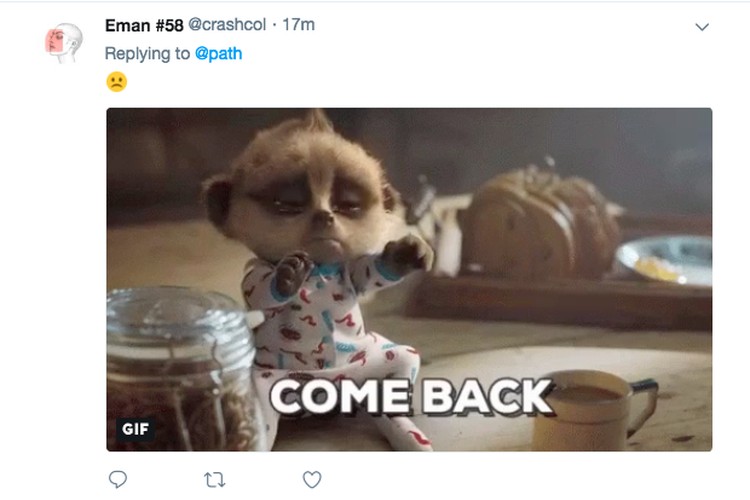The width and height of the screenshot is (750, 500).
Task: Click the display name Eman #58
Action: pos(144,25)
